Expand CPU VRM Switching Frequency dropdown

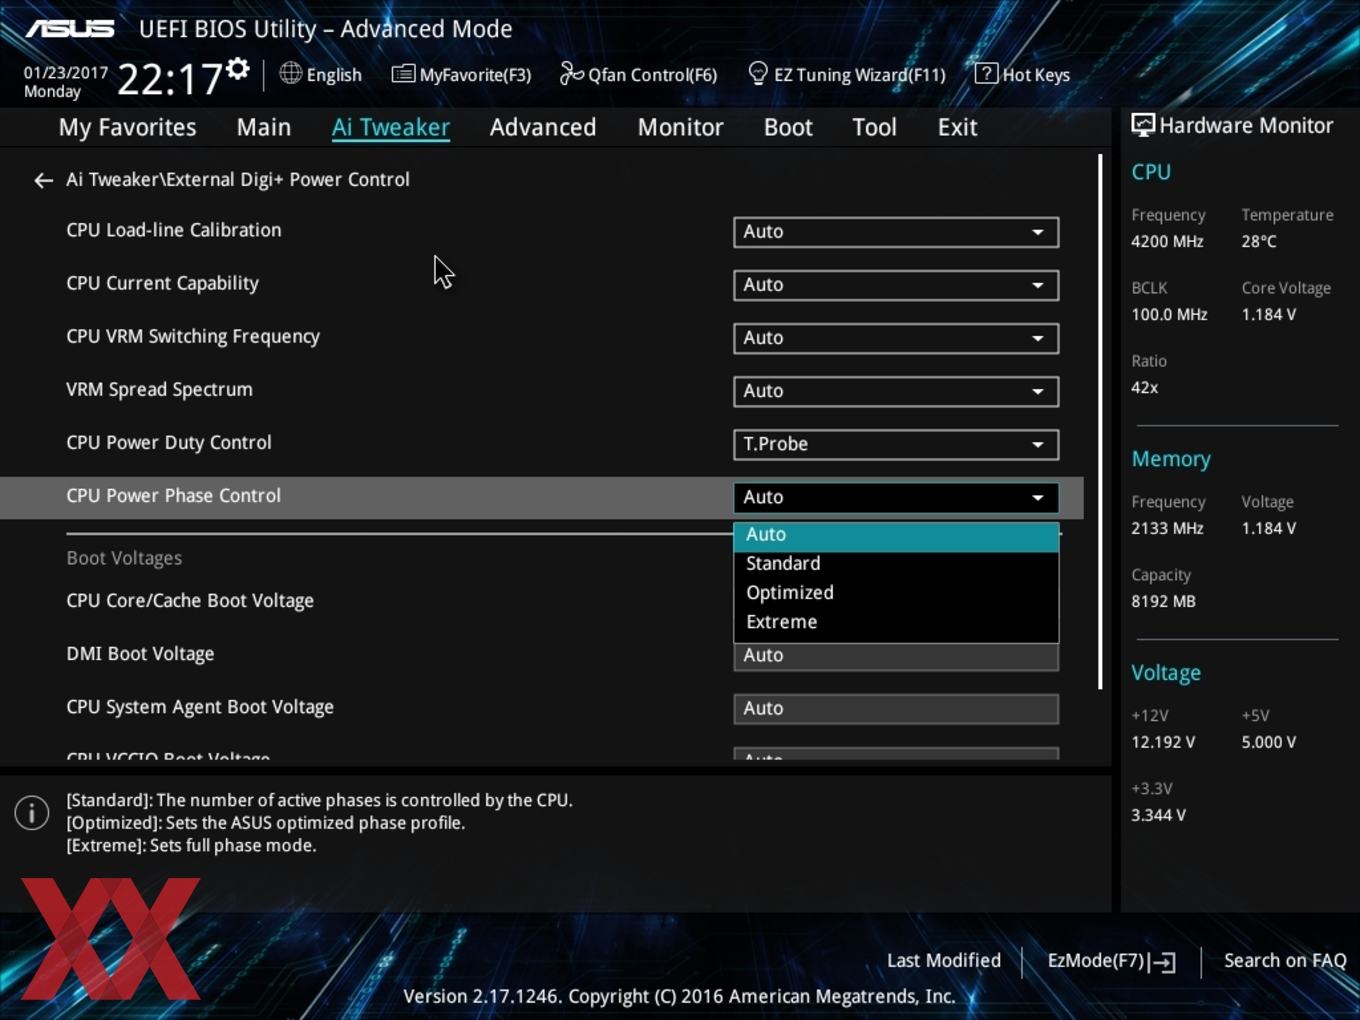(x=896, y=338)
